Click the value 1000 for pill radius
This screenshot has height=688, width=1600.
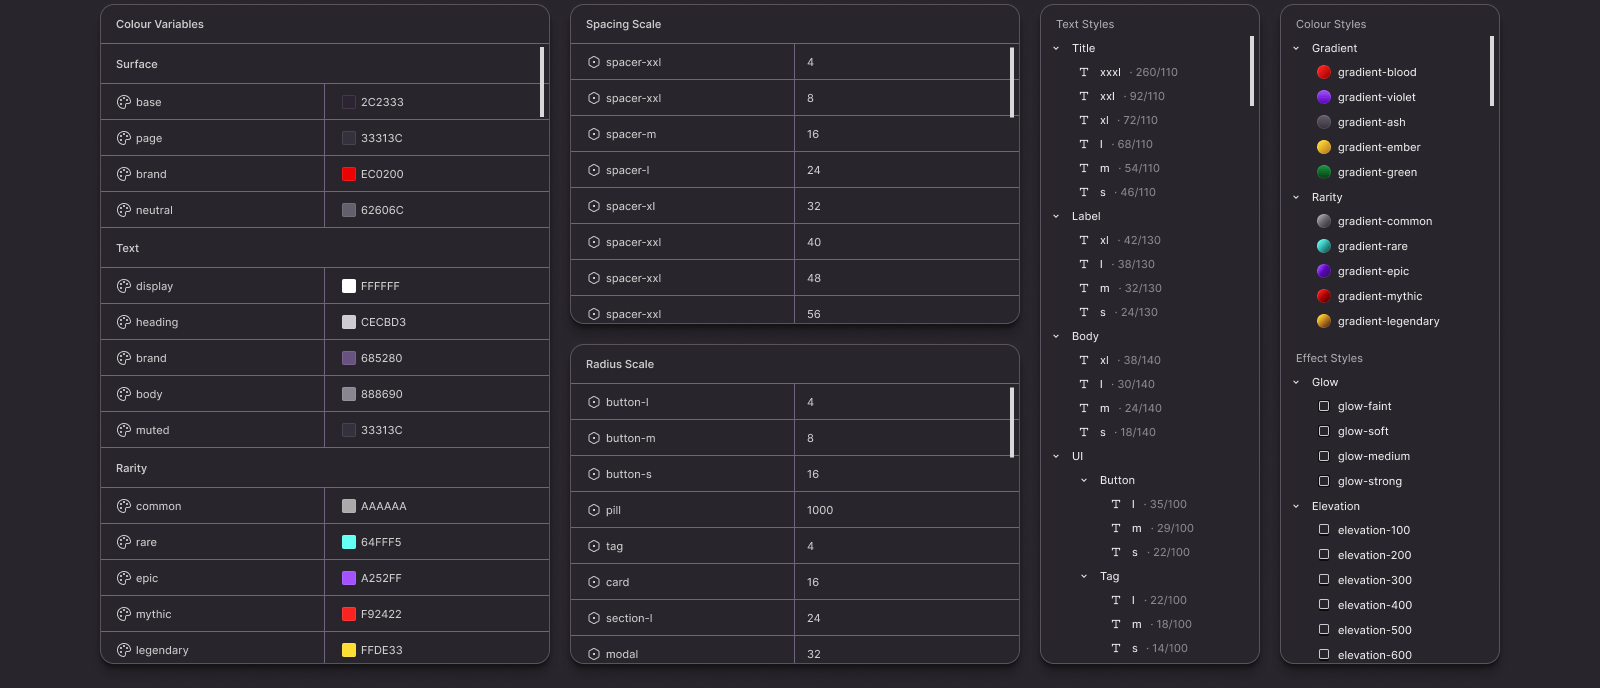(x=820, y=510)
